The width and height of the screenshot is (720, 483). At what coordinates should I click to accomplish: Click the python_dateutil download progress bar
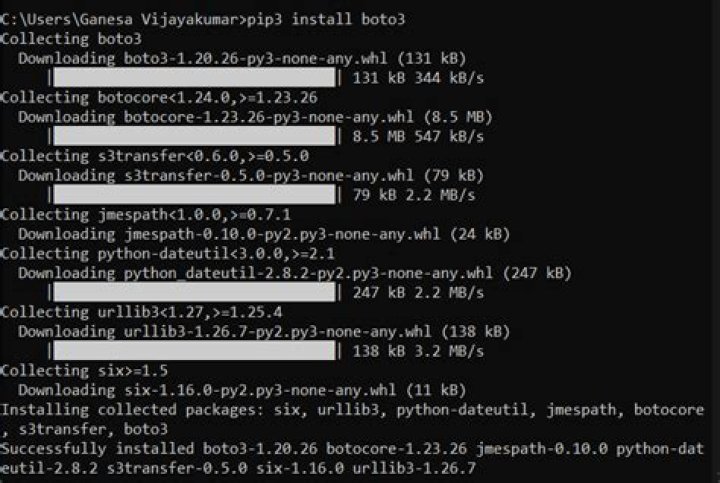pos(194,292)
